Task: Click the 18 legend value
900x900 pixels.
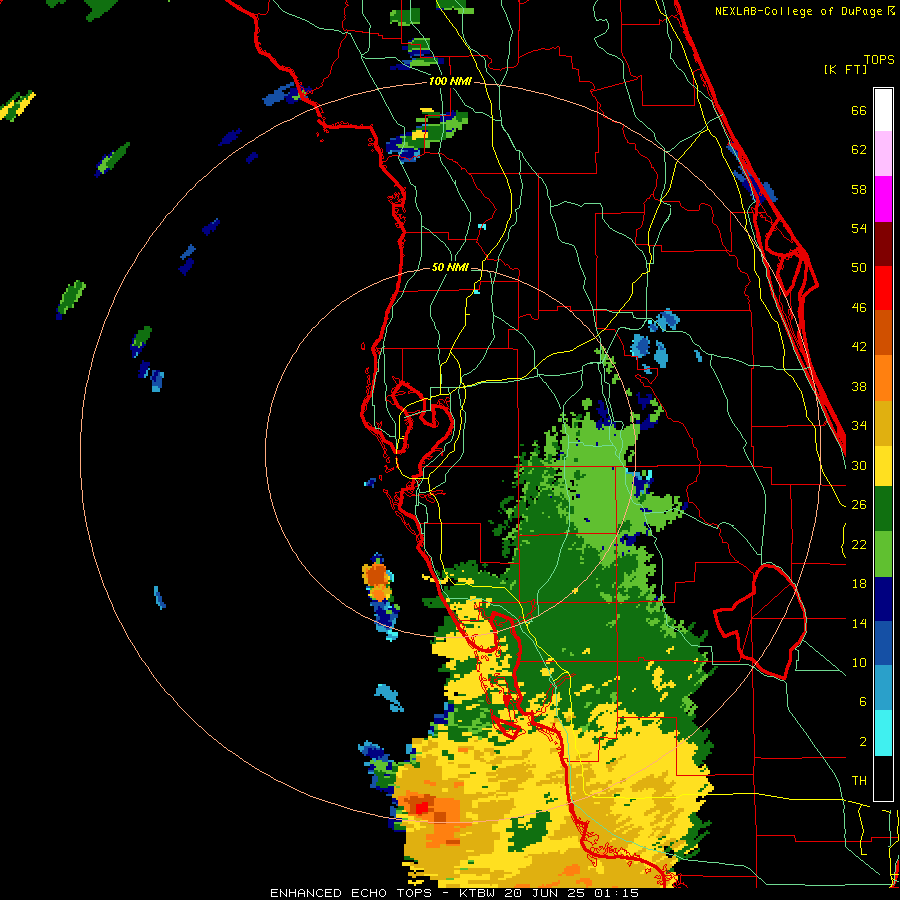Action: tap(859, 584)
